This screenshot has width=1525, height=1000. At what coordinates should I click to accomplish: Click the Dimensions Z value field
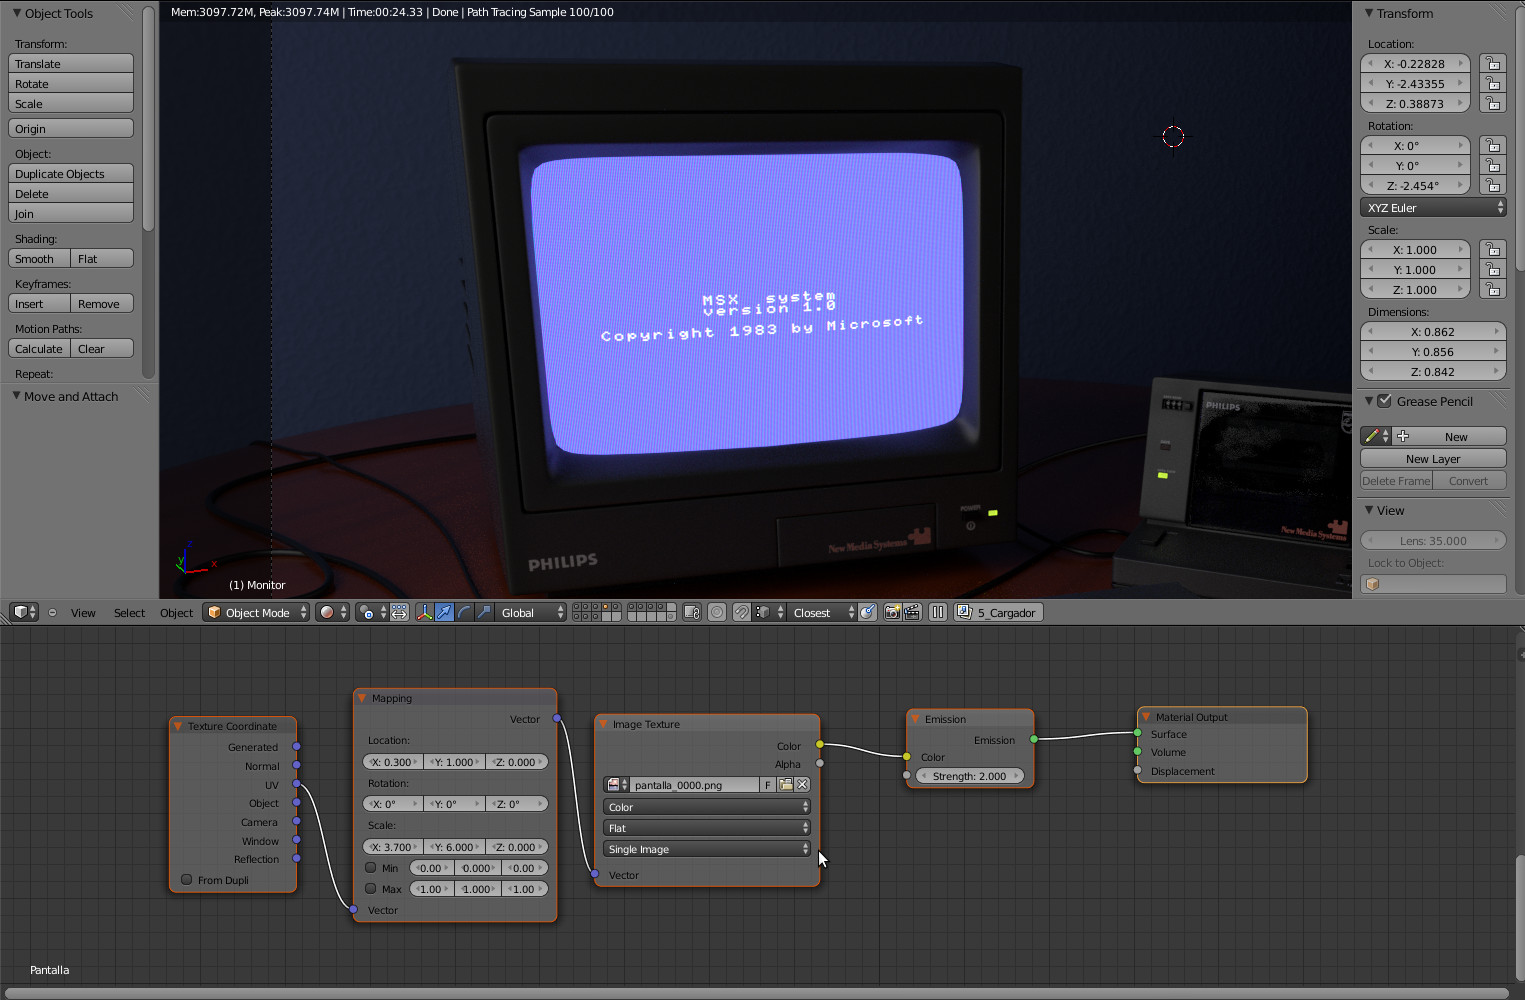click(1434, 372)
